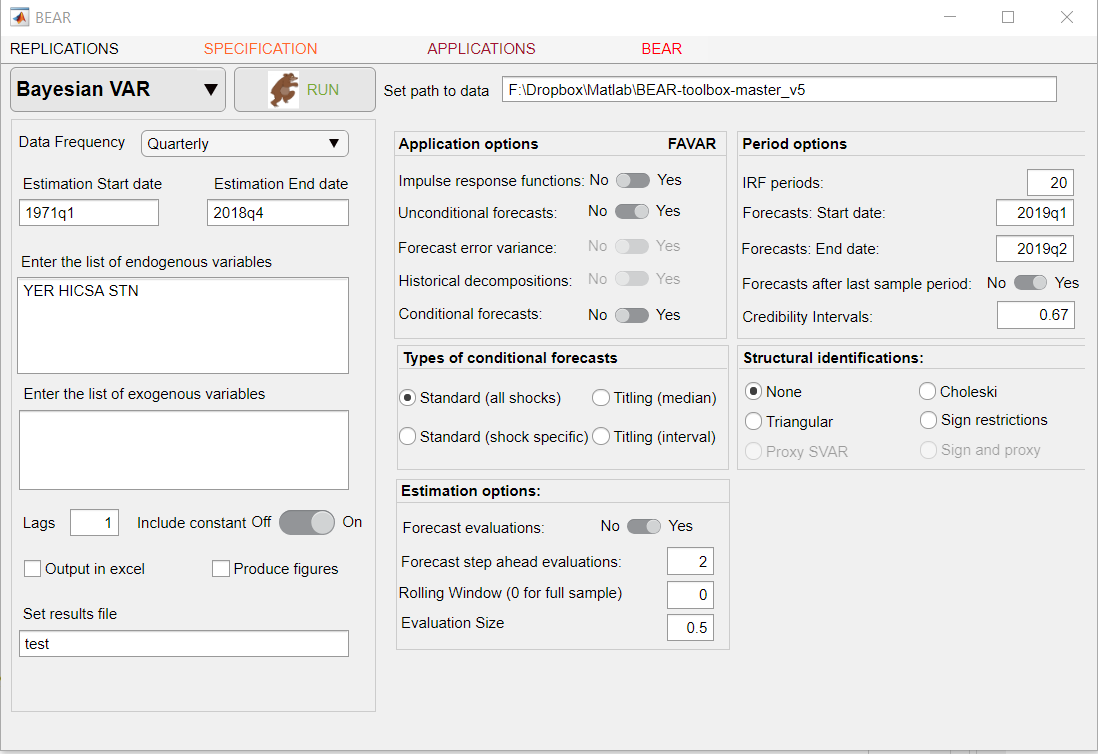Select Standard (shock specific) radio button
The height and width of the screenshot is (754, 1098).
tap(408, 437)
